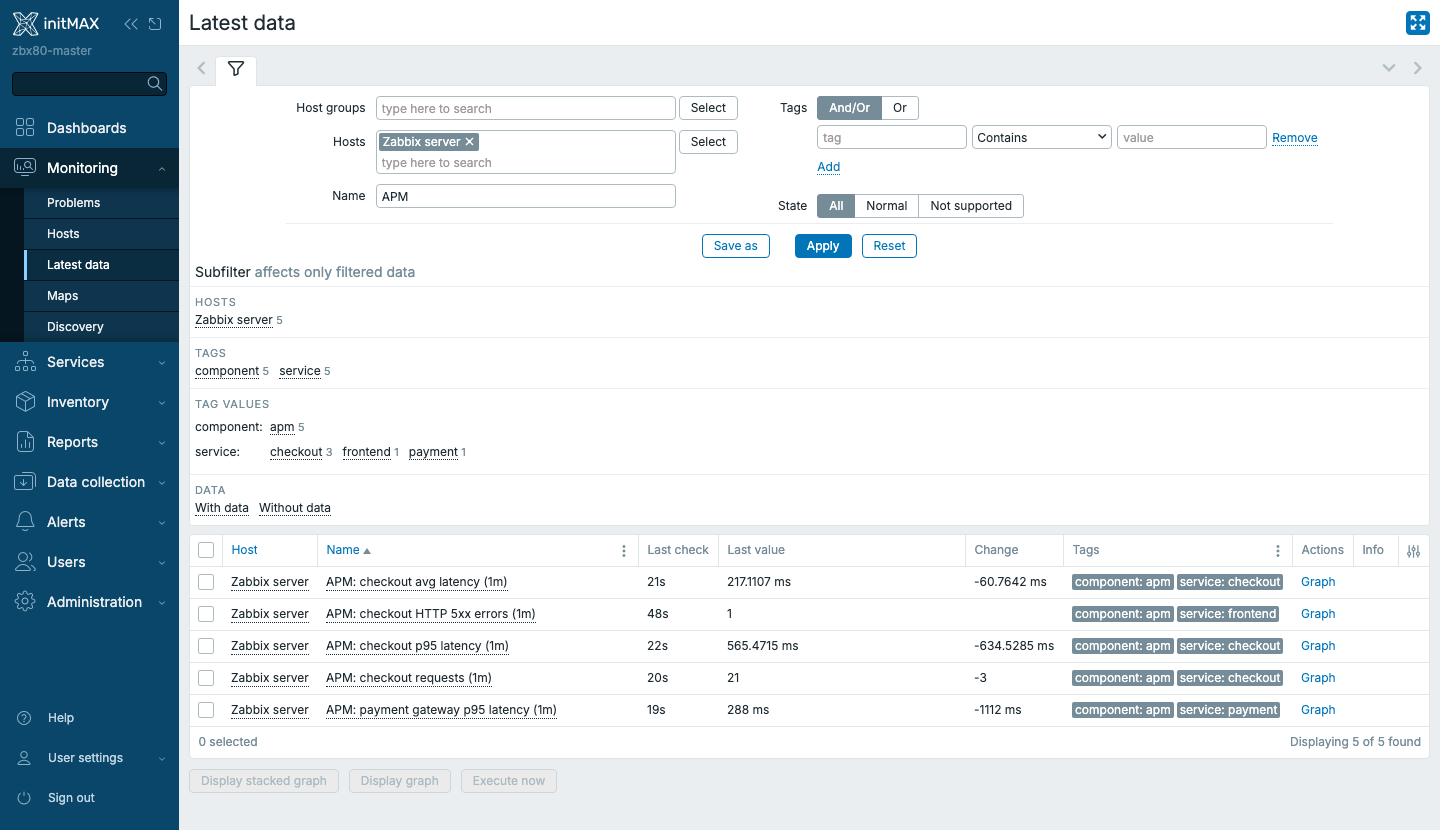The image size is (1440, 830).
Task: Click the Save as button
Action: [x=736, y=246]
